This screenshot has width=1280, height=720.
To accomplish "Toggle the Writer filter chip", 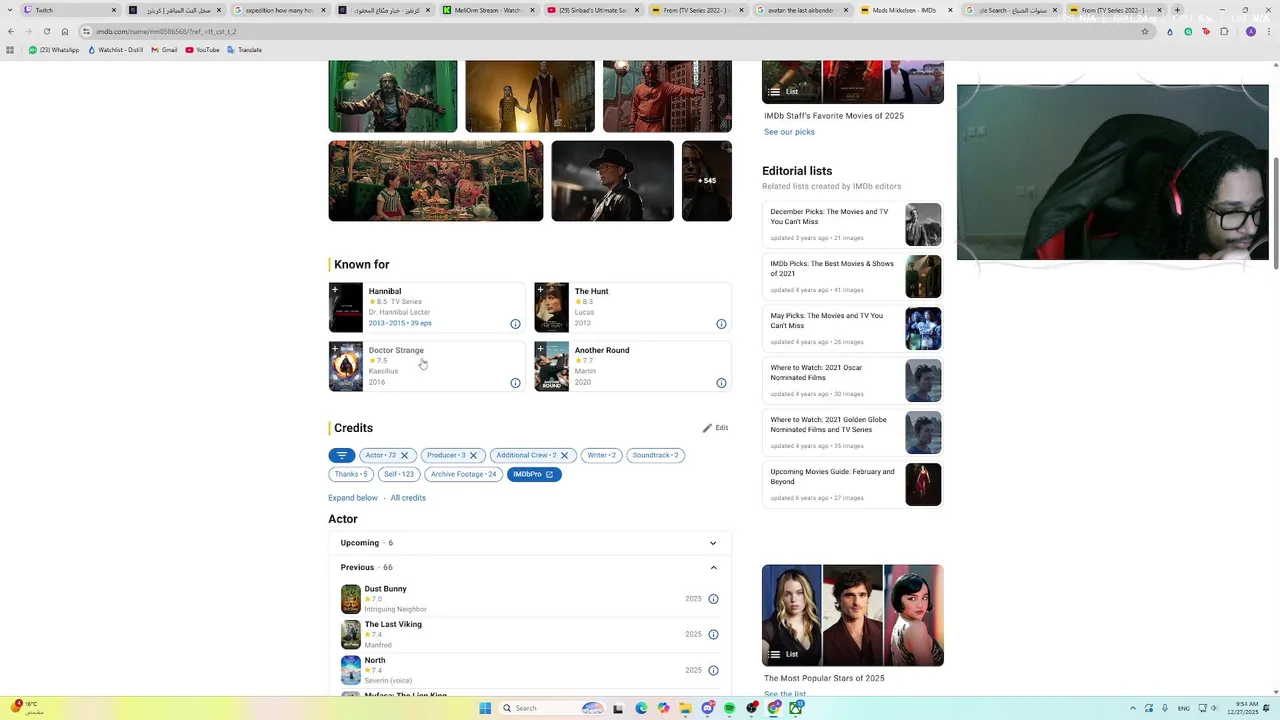I will pos(601,455).
